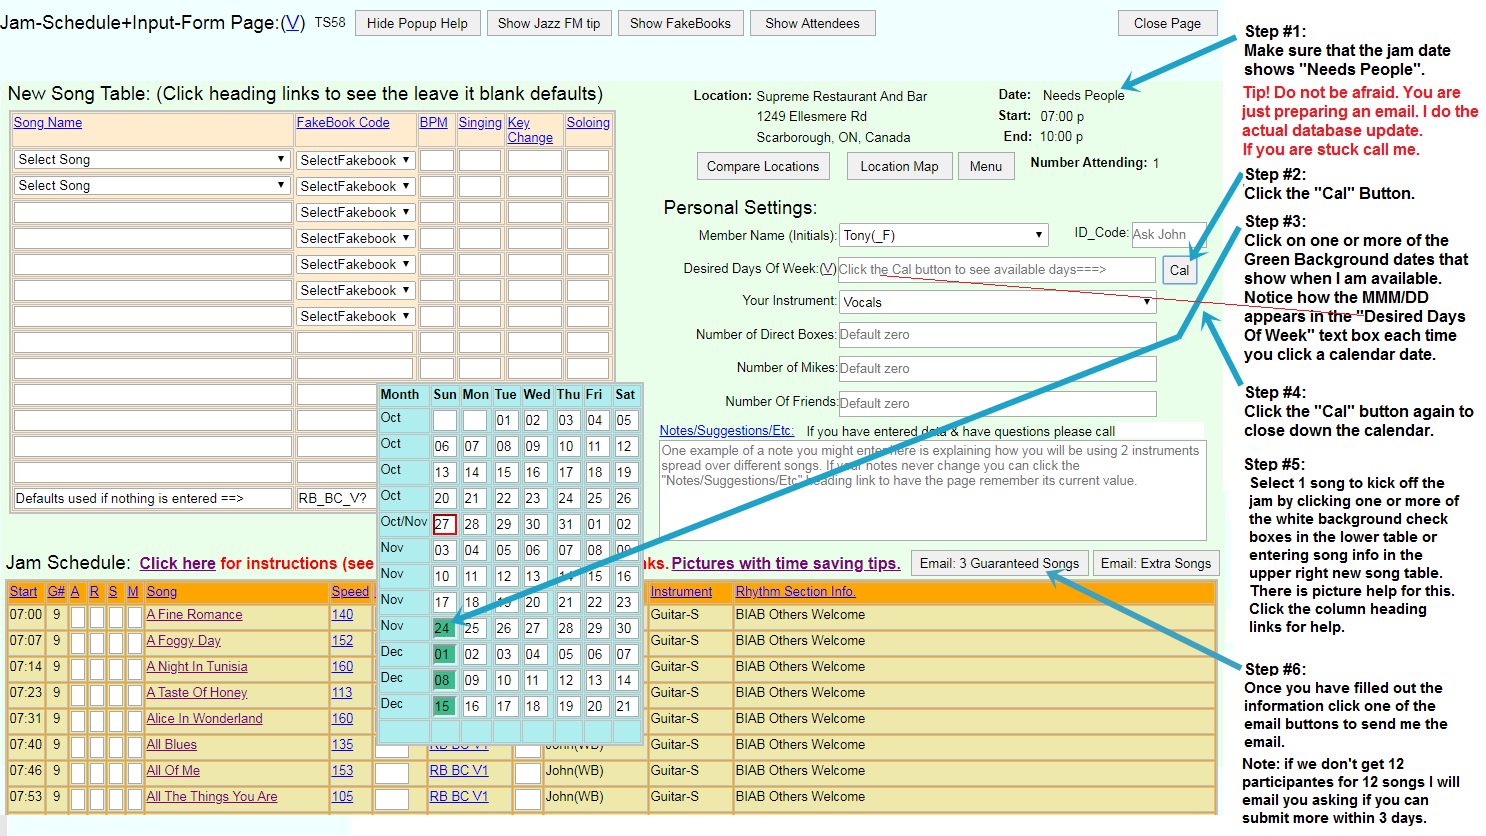Open the A Fine Romance song link
Screen dimensions: 1486x836
pyautogui.click(x=195, y=614)
